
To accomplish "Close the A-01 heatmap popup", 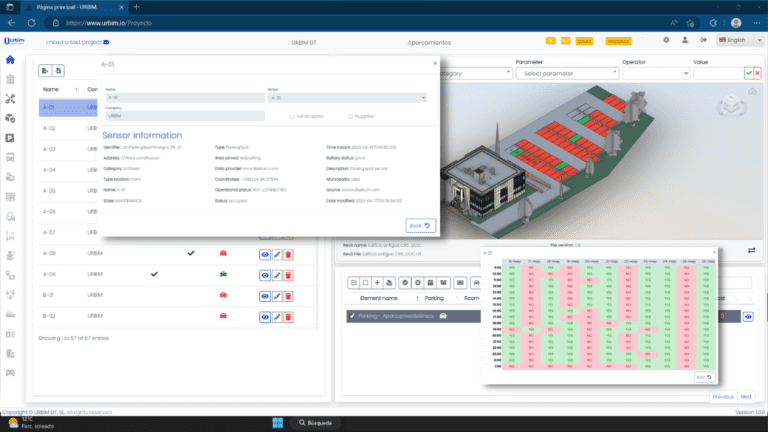I will tap(714, 252).
